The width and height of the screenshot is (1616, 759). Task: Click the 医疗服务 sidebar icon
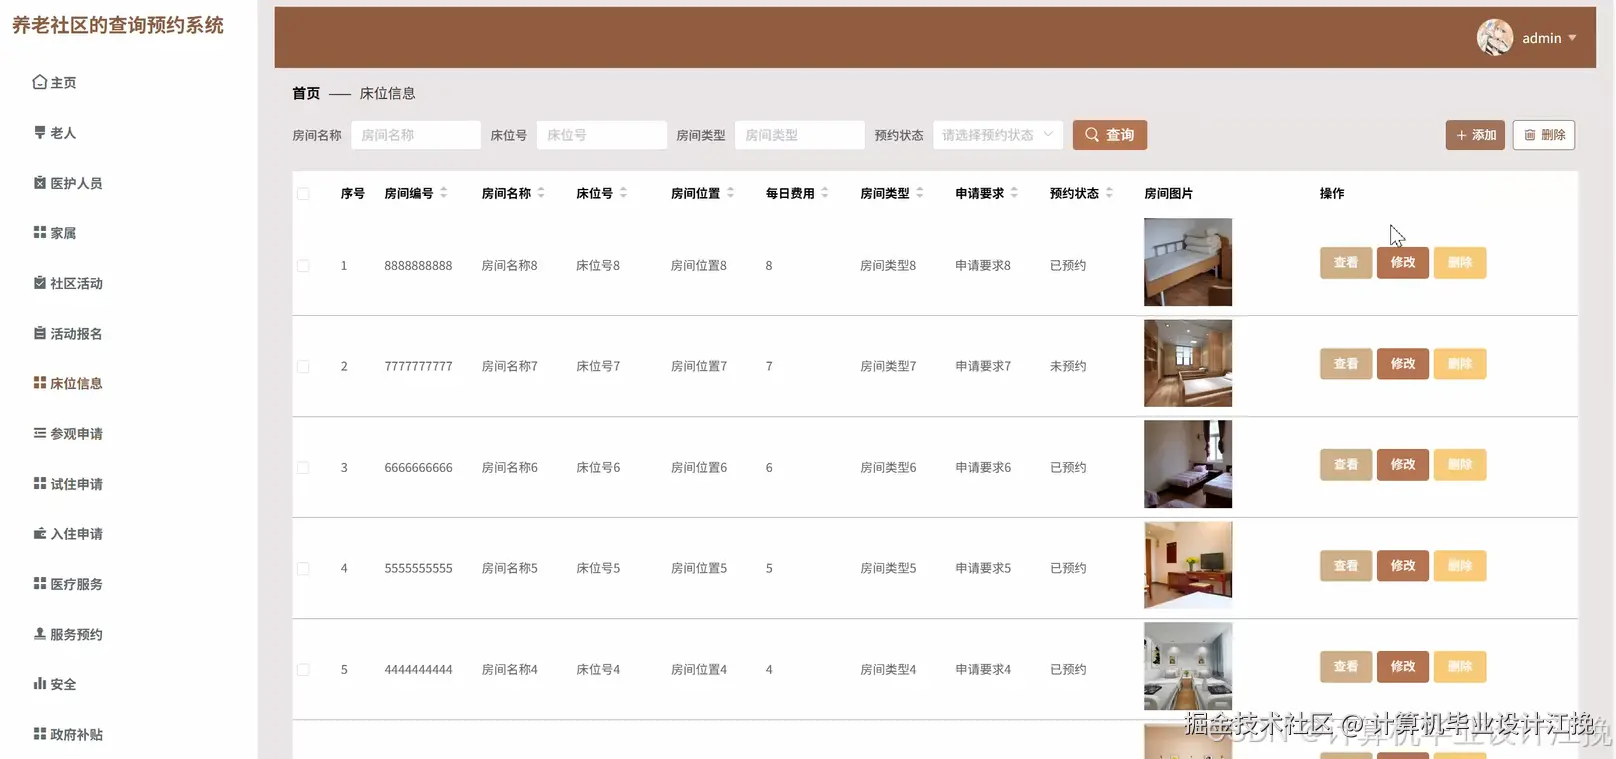(40, 583)
